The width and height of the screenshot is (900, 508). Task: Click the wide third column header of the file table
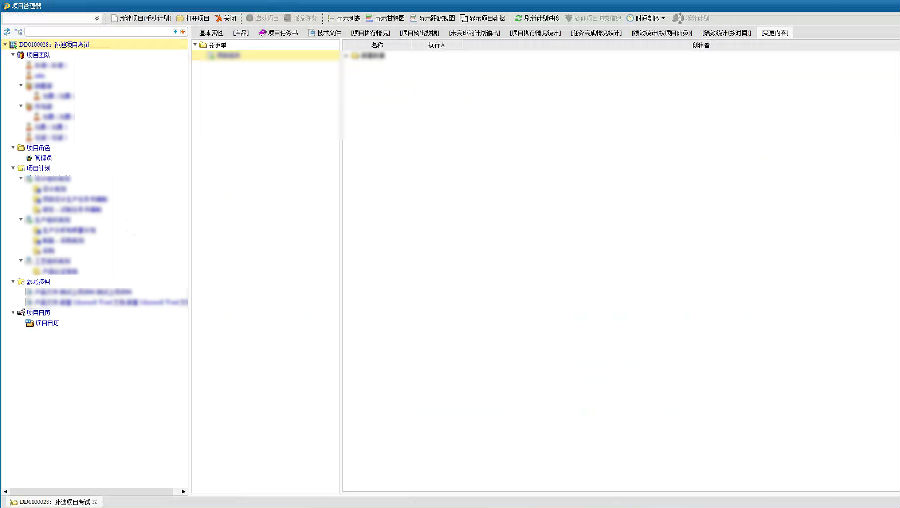click(x=681, y=45)
